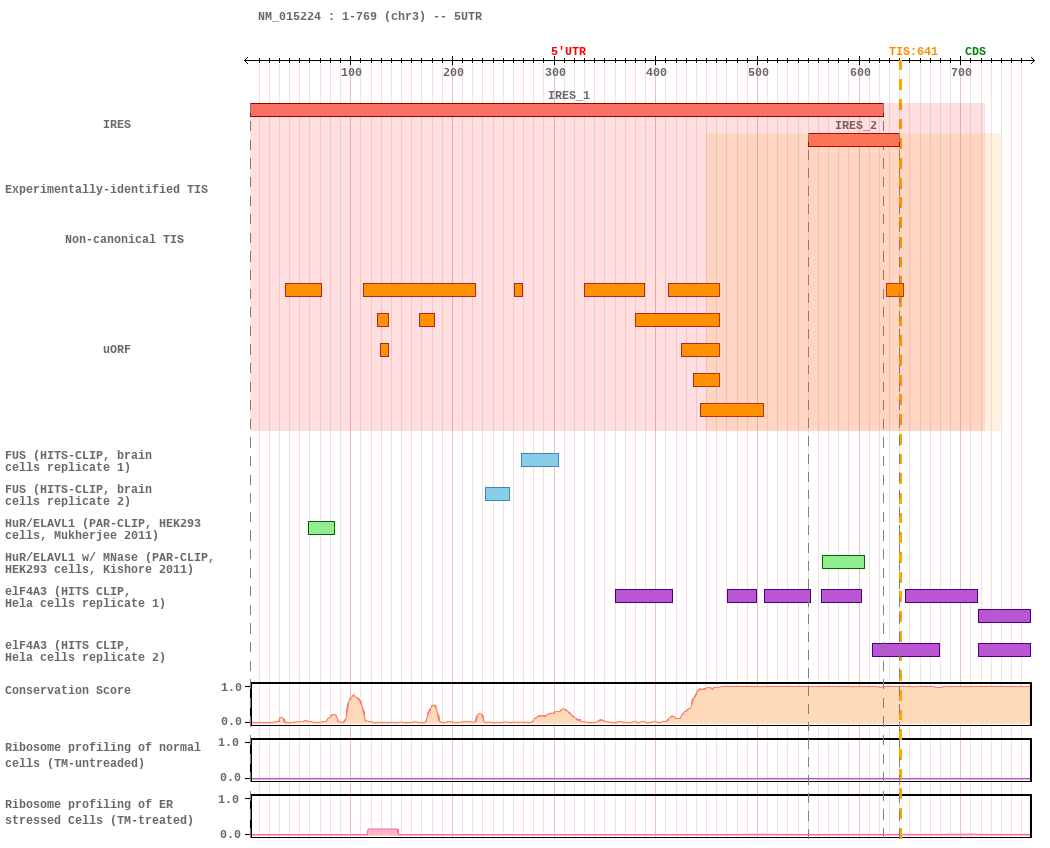Image resolution: width=1050 pixels, height=848 pixels.
Task: Select the uORF track label
Action: click(x=117, y=350)
